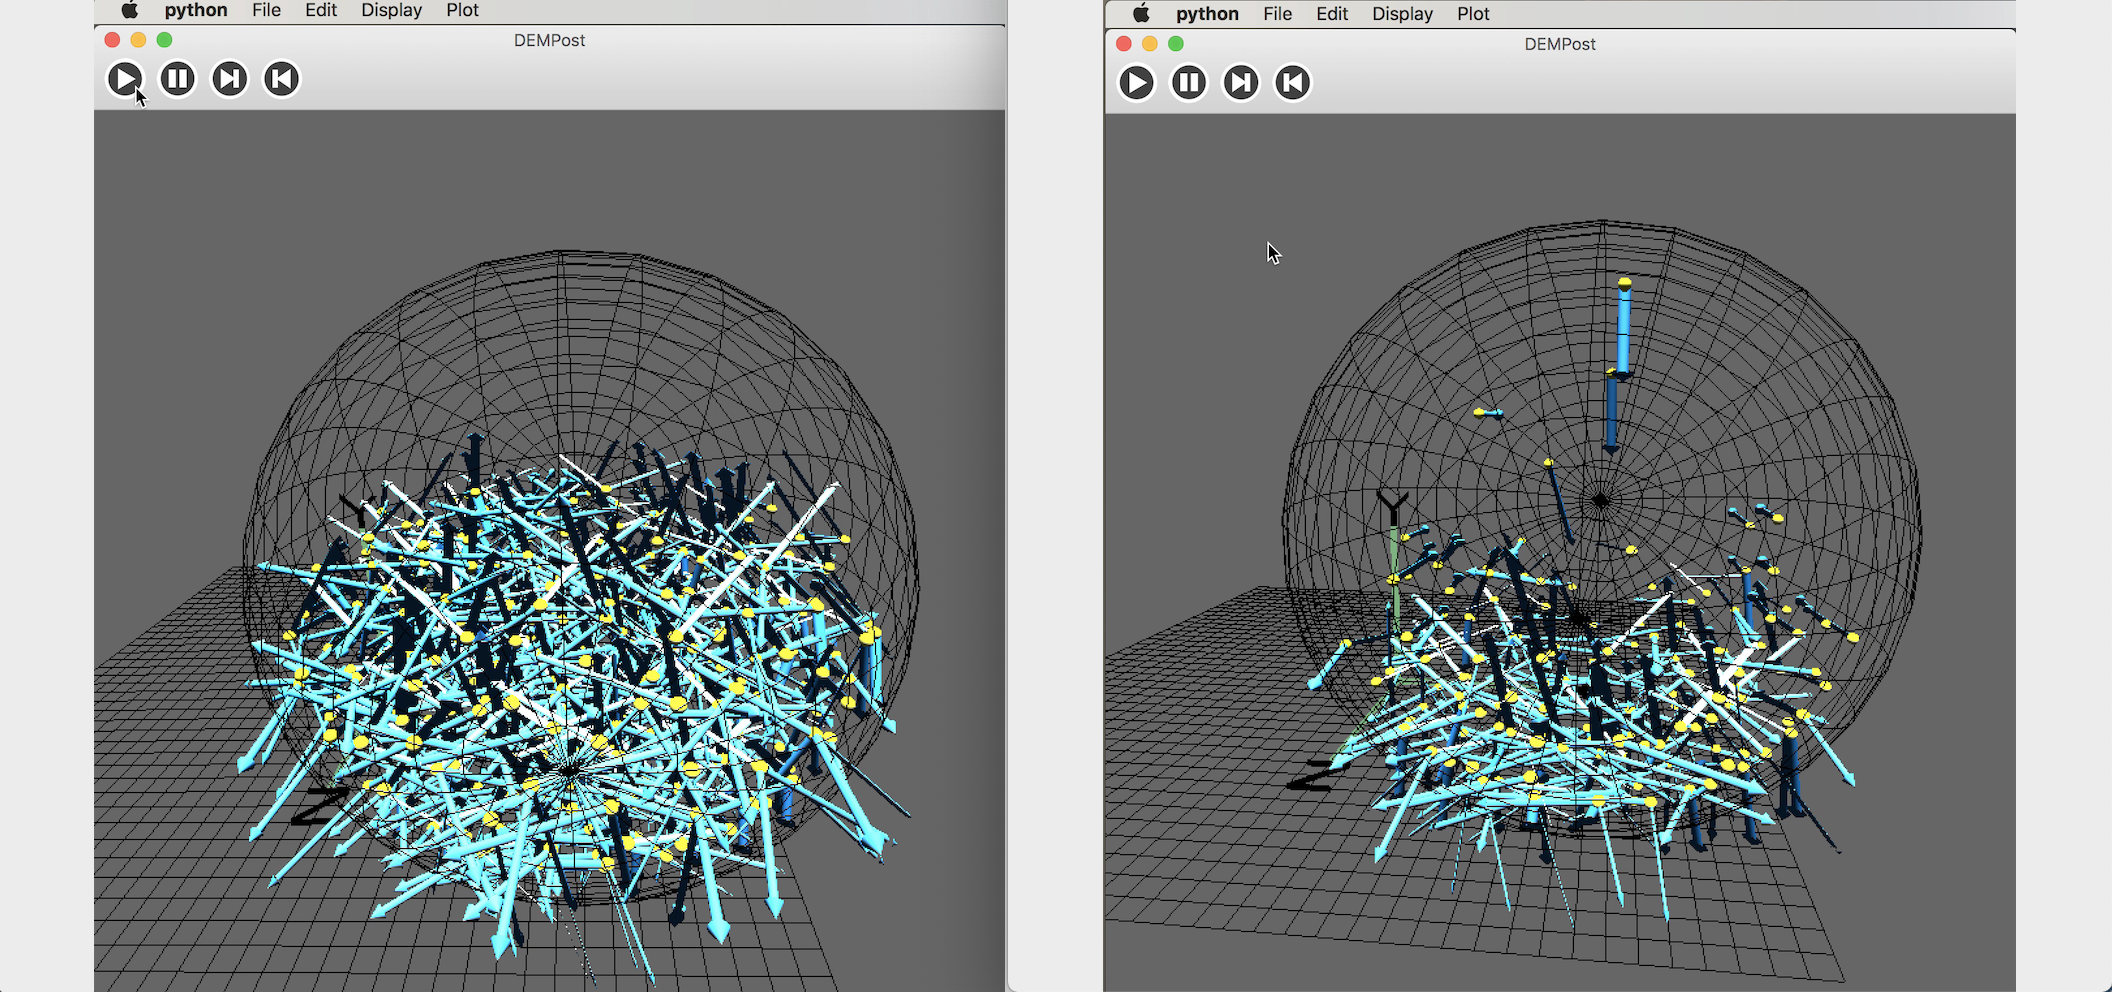Viewport: 2112px width, 992px height.
Task: Open the Plot menu in right menu bar
Action: [x=1473, y=14]
